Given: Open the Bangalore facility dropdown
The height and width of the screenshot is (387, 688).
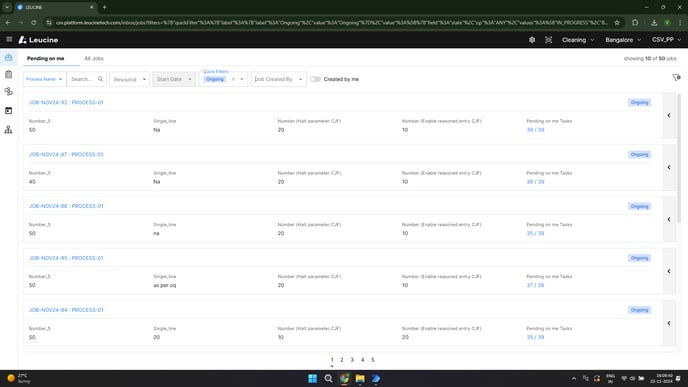Looking at the screenshot, I should pyautogui.click(x=623, y=40).
